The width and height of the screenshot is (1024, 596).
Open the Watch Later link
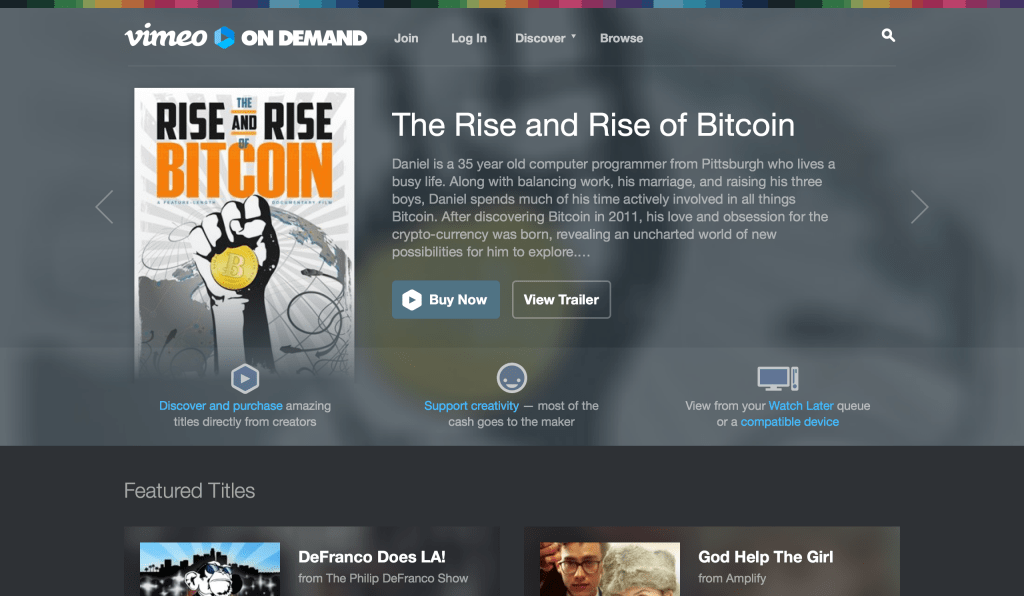coord(801,405)
